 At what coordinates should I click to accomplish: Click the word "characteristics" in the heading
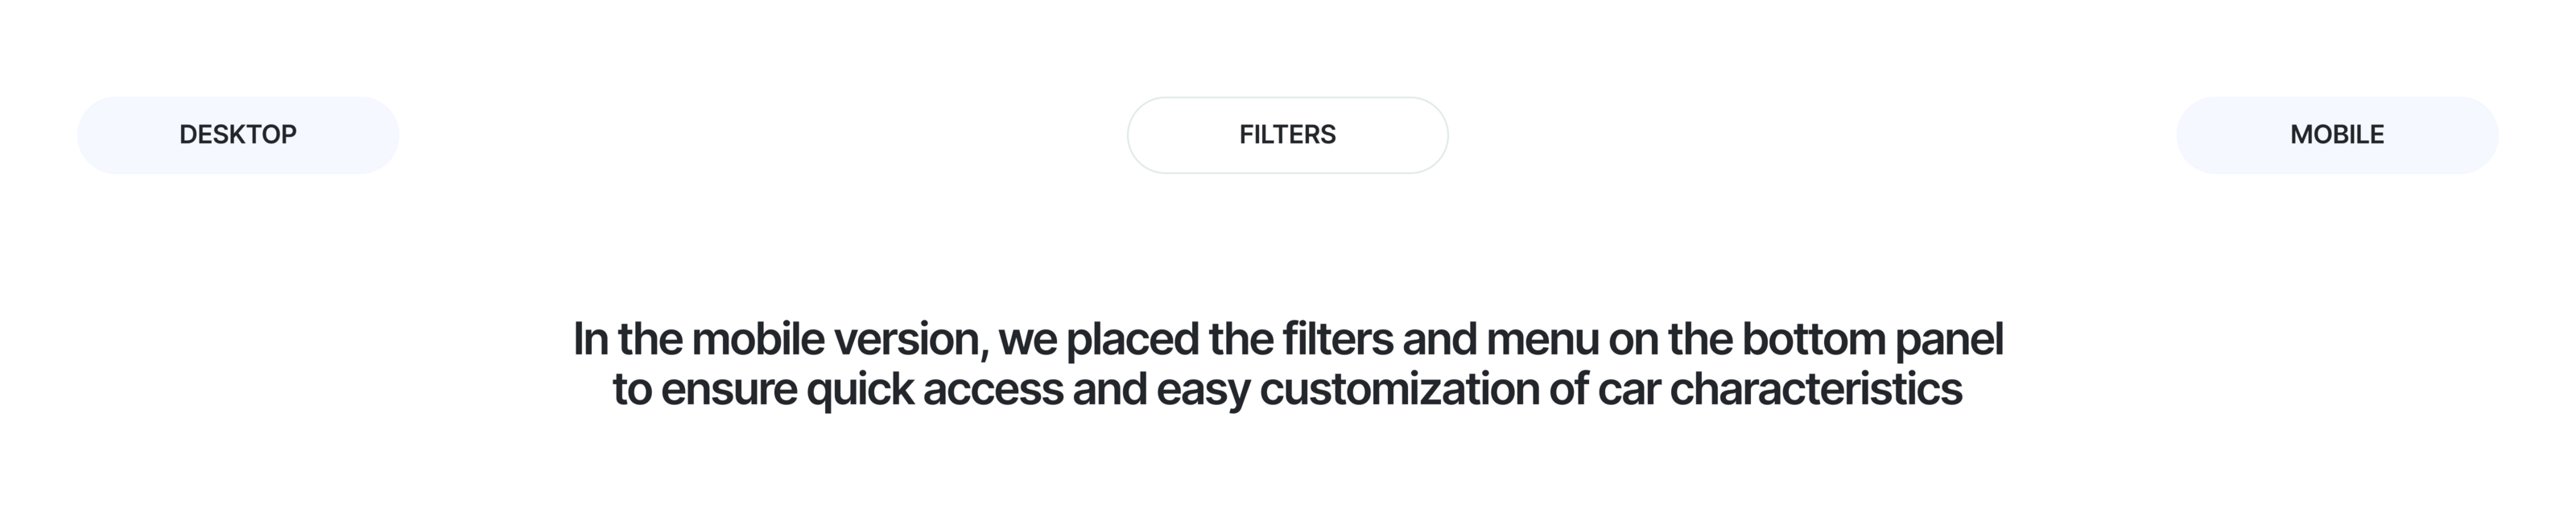tap(1816, 390)
